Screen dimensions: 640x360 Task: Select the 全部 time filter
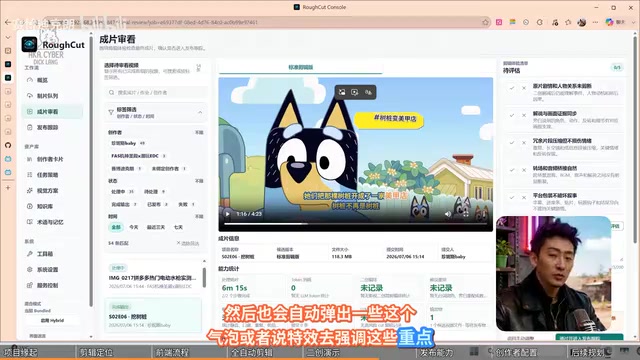[x=116, y=227]
